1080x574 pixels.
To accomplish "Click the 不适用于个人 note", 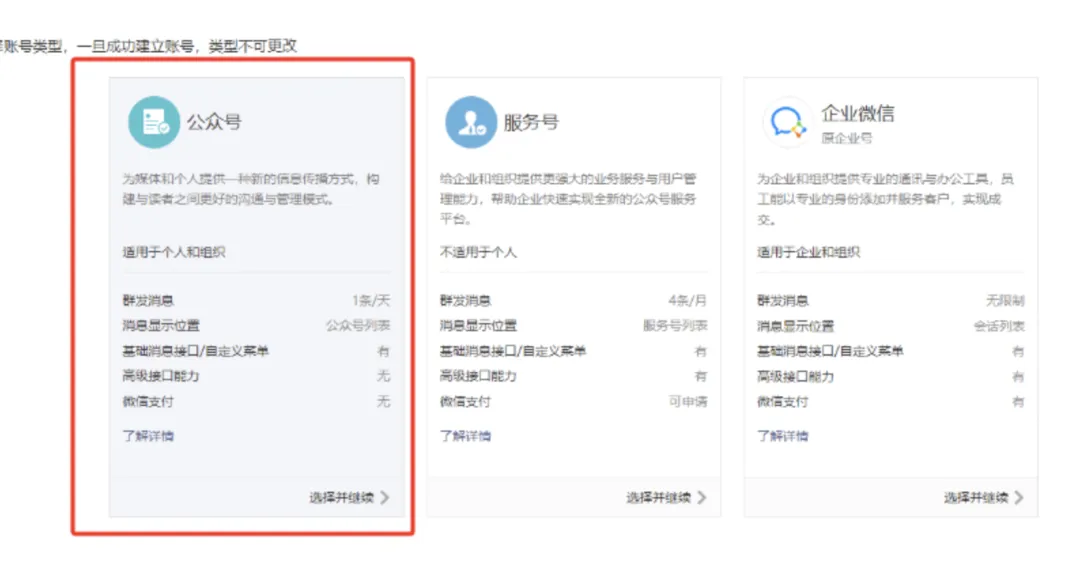I will pyautogui.click(x=479, y=252).
